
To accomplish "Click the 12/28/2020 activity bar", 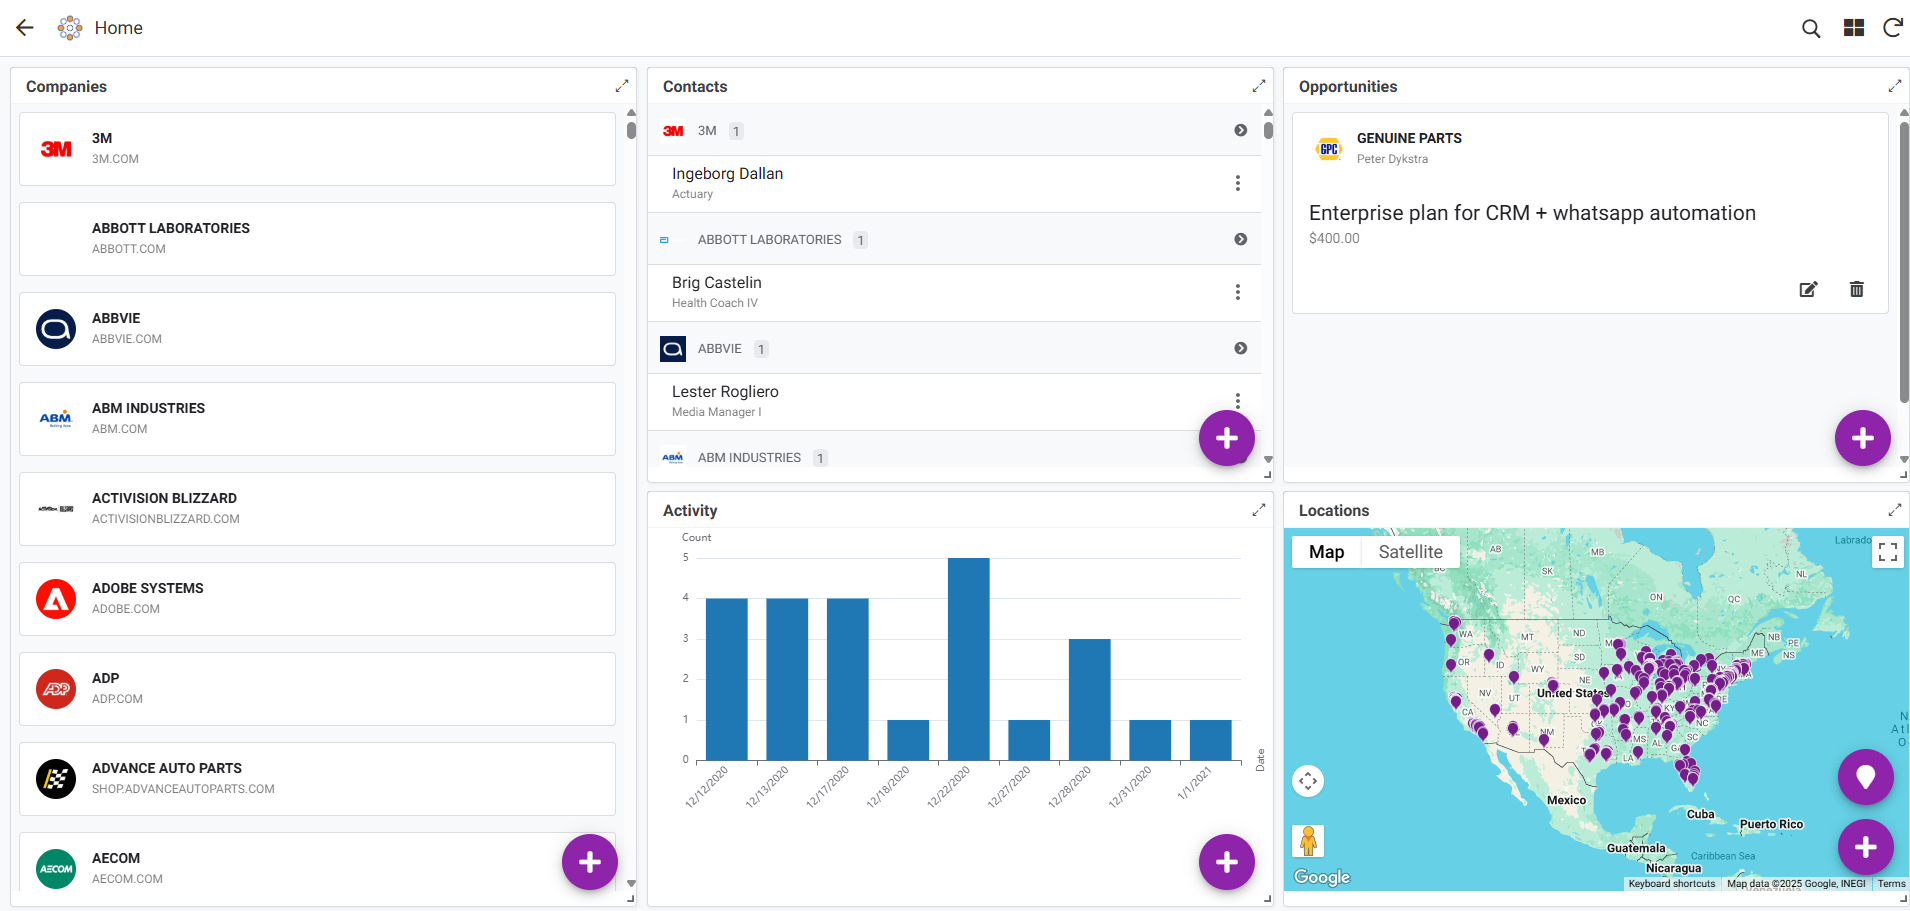I will click(x=1089, y=699).
